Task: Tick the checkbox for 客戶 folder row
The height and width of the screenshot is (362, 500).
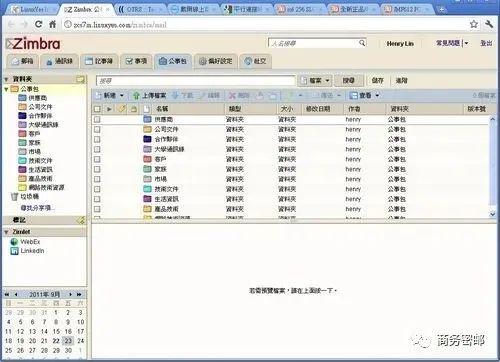Action: [97, 159]
